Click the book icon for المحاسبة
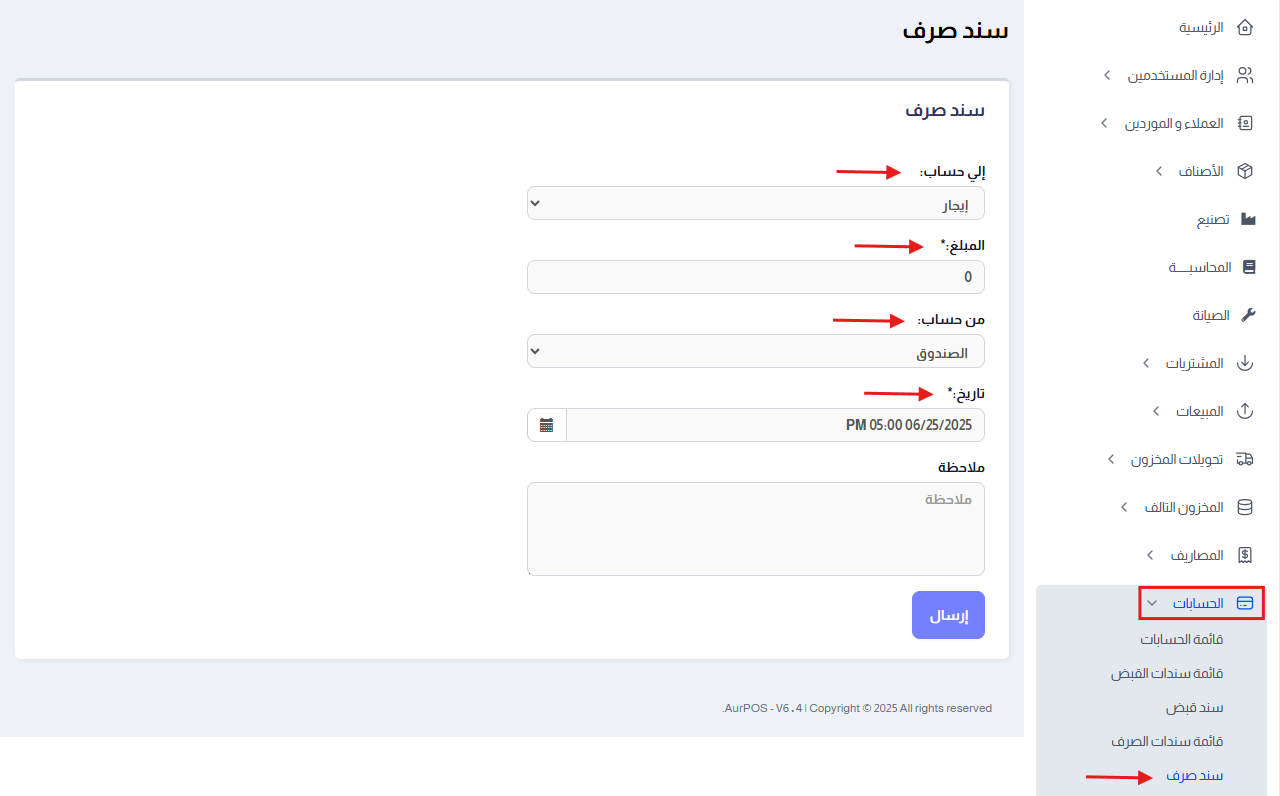Viewport: 1280px width, 796px height. point(1248,267)
